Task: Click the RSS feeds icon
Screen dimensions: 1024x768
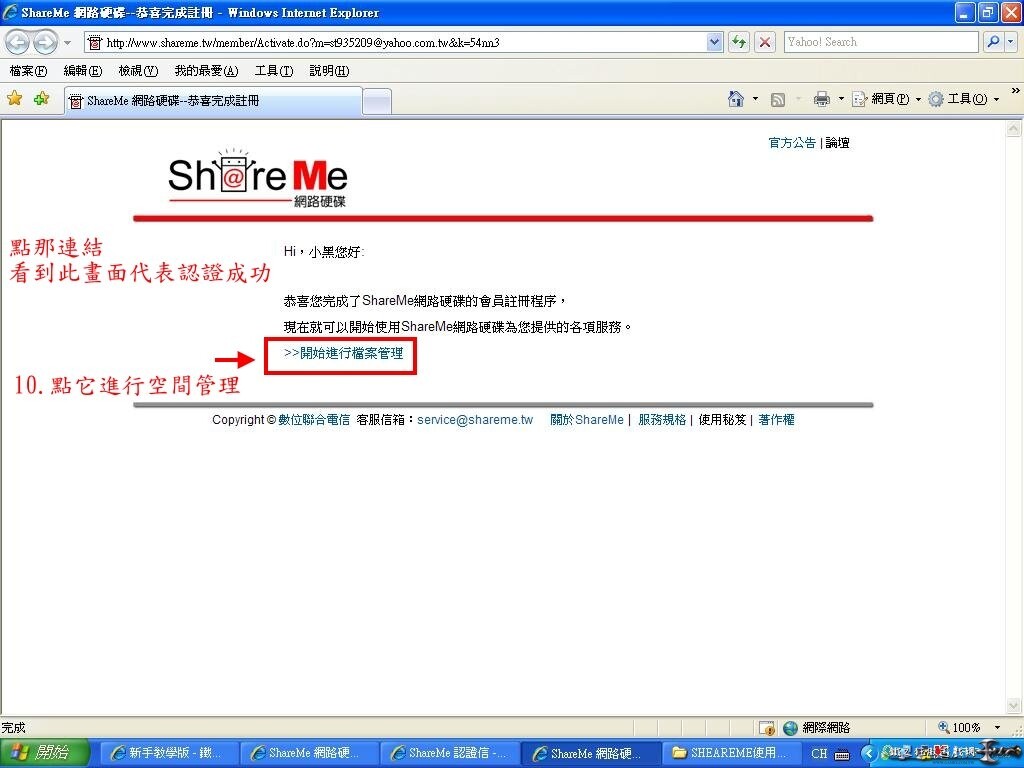Action: (x=778, y=99)
